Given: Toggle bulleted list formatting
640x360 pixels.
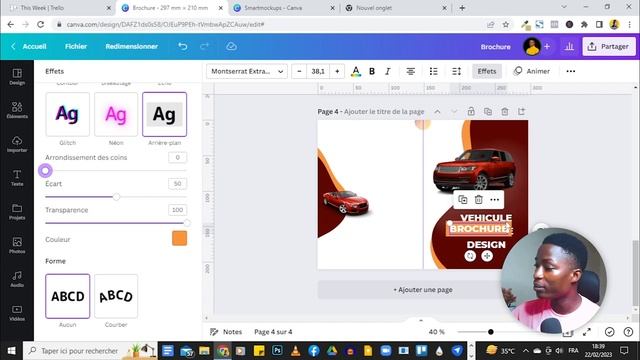Looking at the screenshot, I should click(x=433, y=71).
